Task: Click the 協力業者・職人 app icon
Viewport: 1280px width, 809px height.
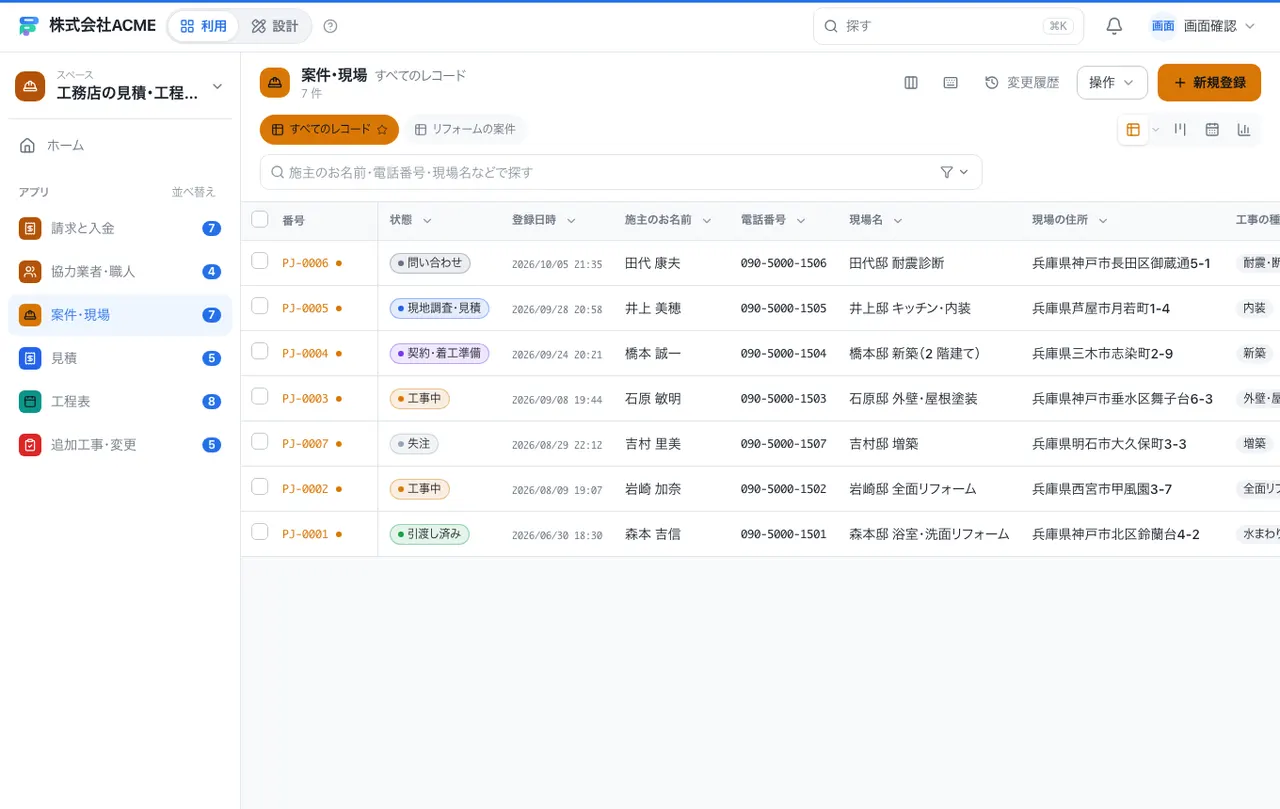Action: click(x=30, y=271)
